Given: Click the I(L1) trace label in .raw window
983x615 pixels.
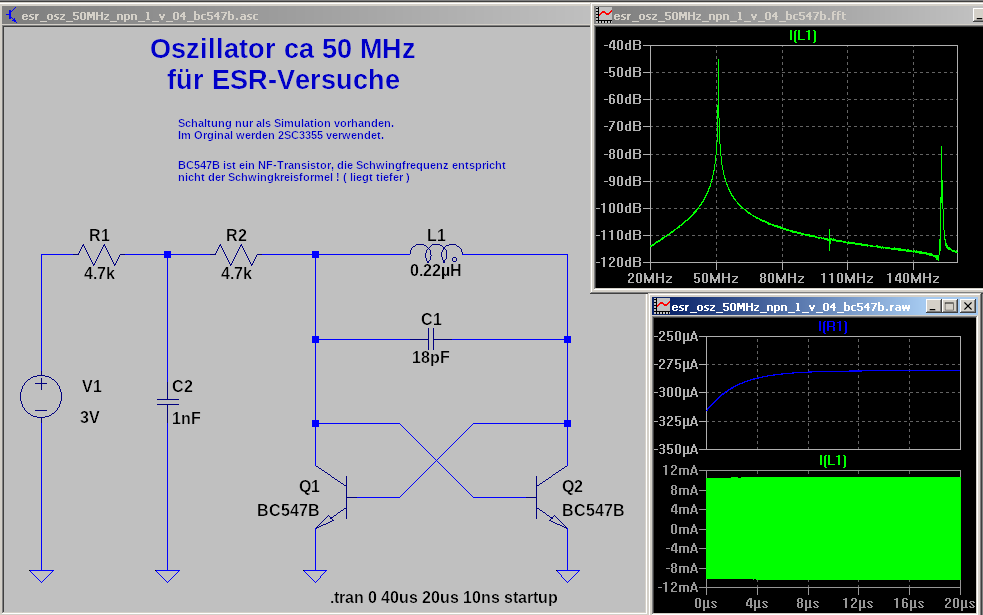Looking at the screenshot, I should 833,460.
